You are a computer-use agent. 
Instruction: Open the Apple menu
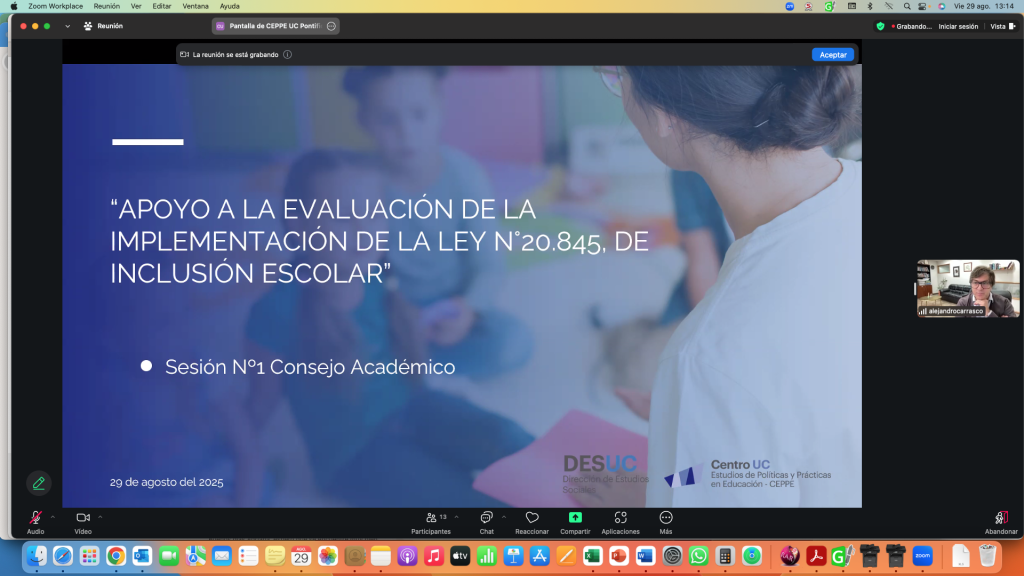(x=14, y=6)
